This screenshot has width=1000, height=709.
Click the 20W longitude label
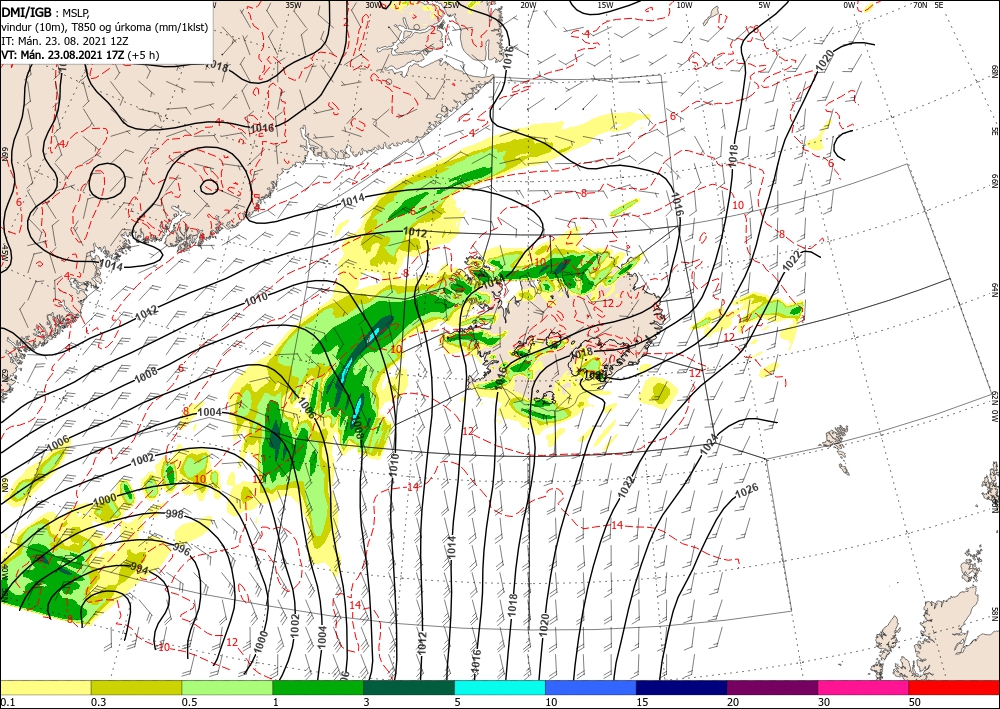(x=528, y=4)
